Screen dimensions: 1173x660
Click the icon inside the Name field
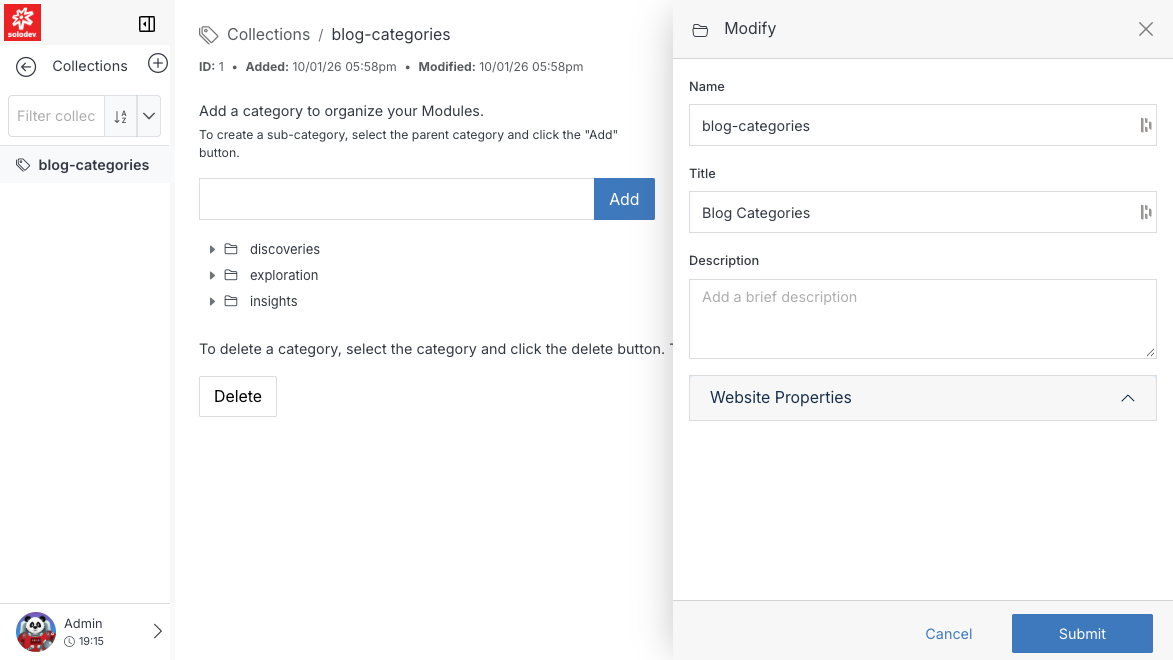tap(1145, 125)
